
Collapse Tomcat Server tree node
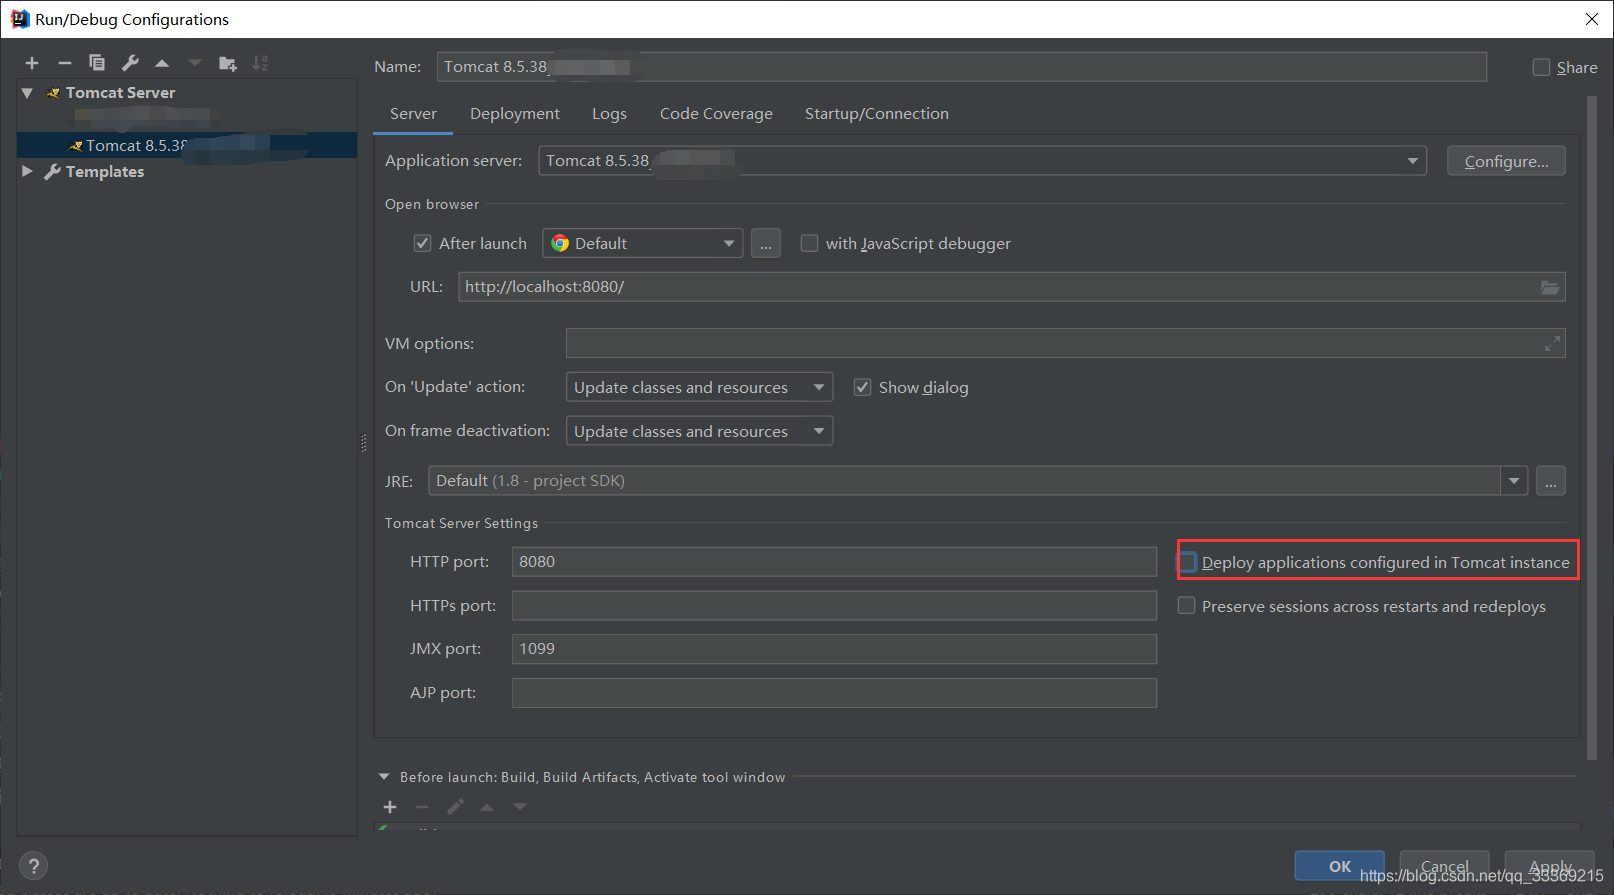pos(27,93)
